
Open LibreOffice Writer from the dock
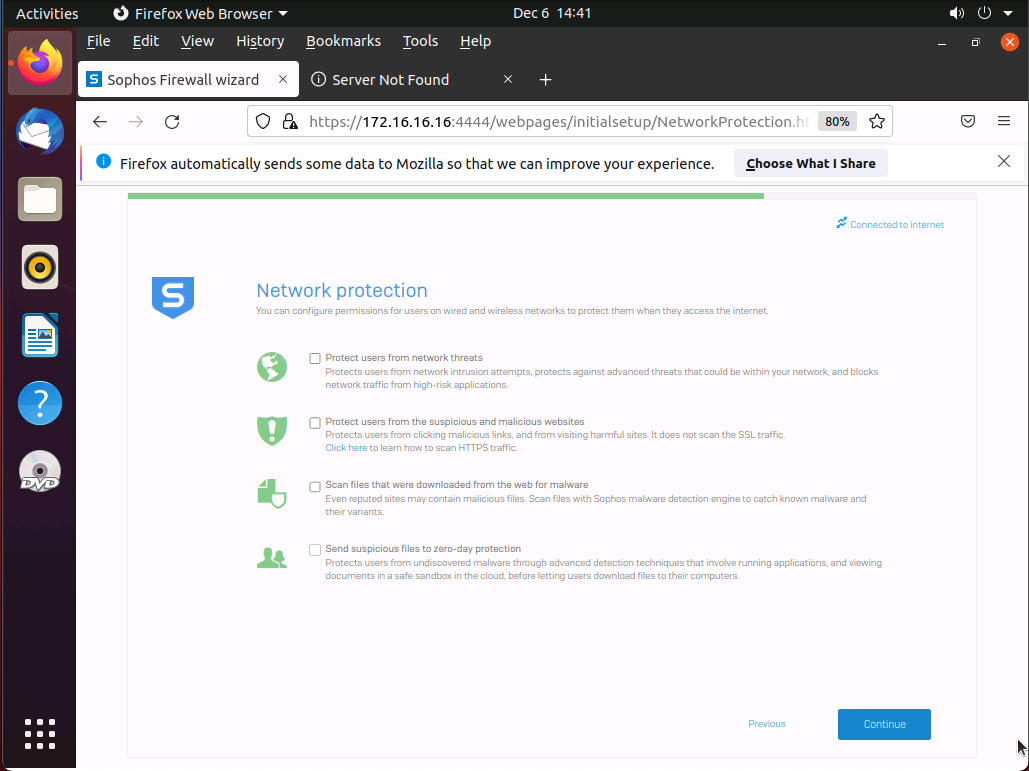click(x=40, y=336)
